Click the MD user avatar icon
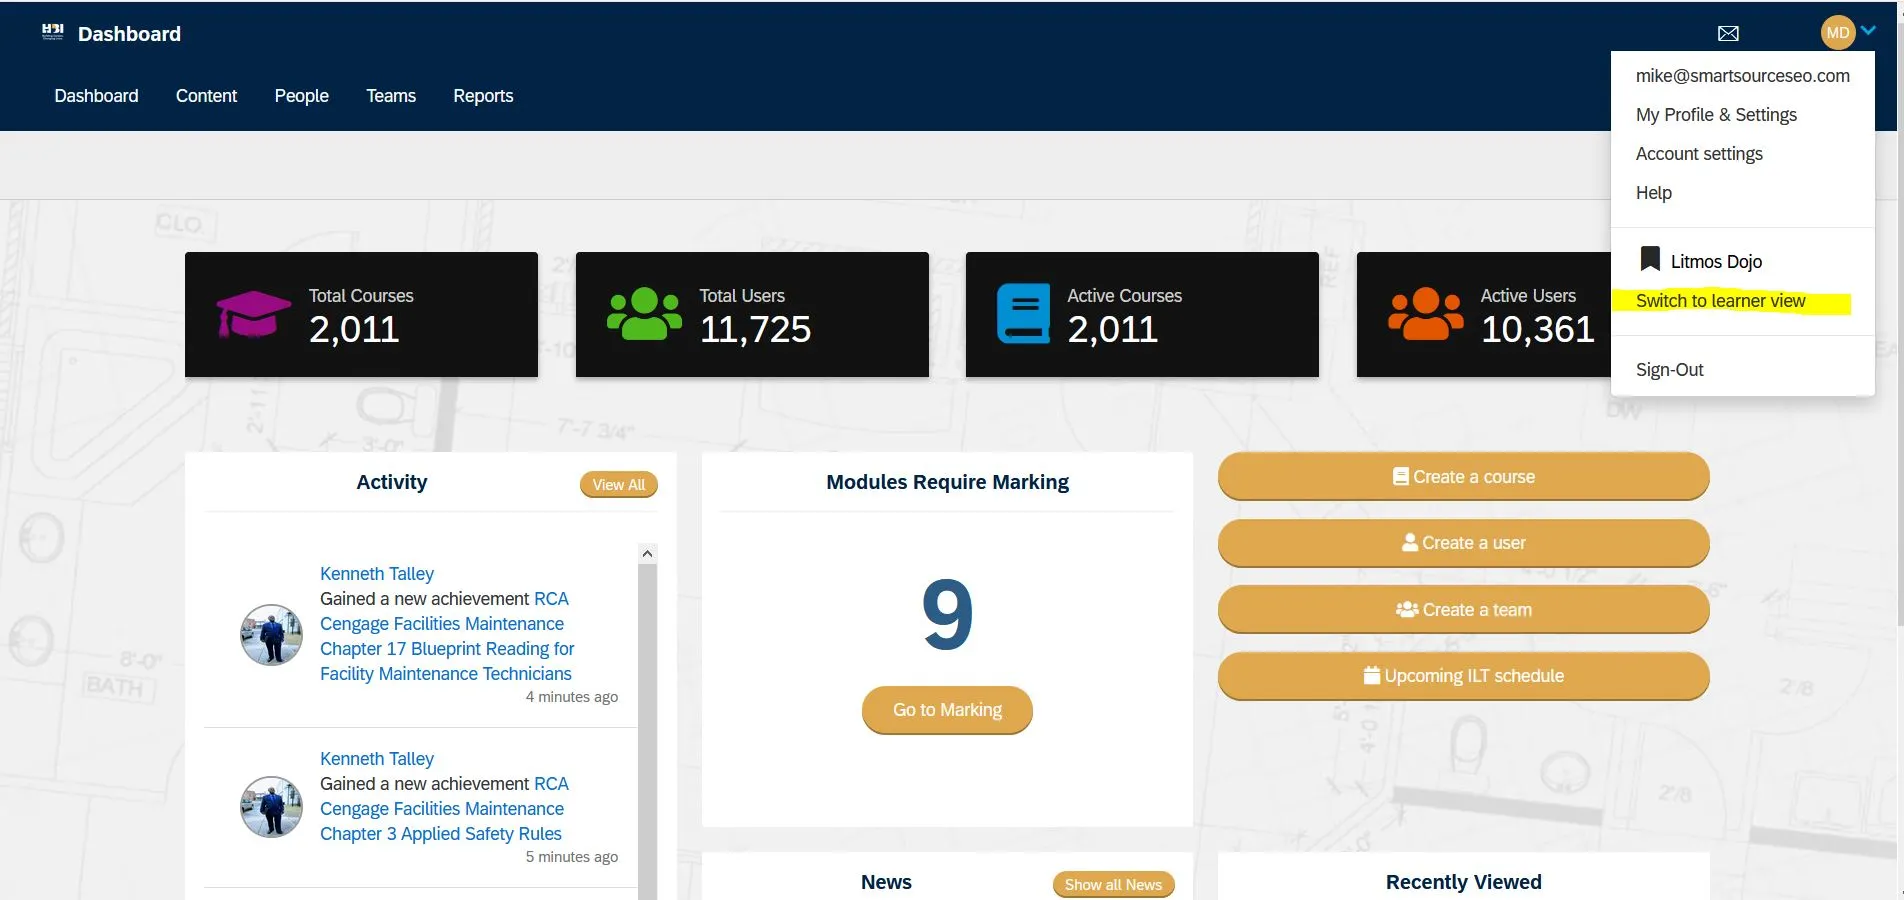Image resolution: width=1904 pixels, height=900 pixels. [x=1837, y=33]
